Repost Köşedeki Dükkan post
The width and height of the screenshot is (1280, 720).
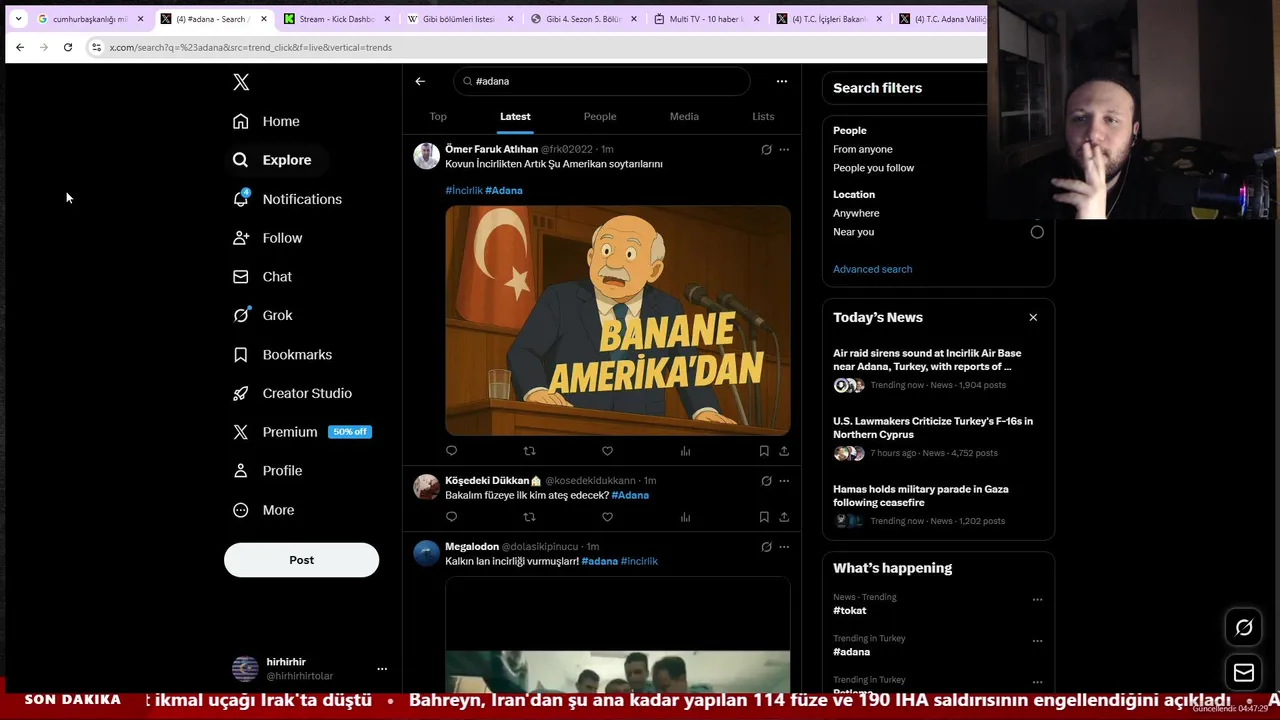coord(529,517)
